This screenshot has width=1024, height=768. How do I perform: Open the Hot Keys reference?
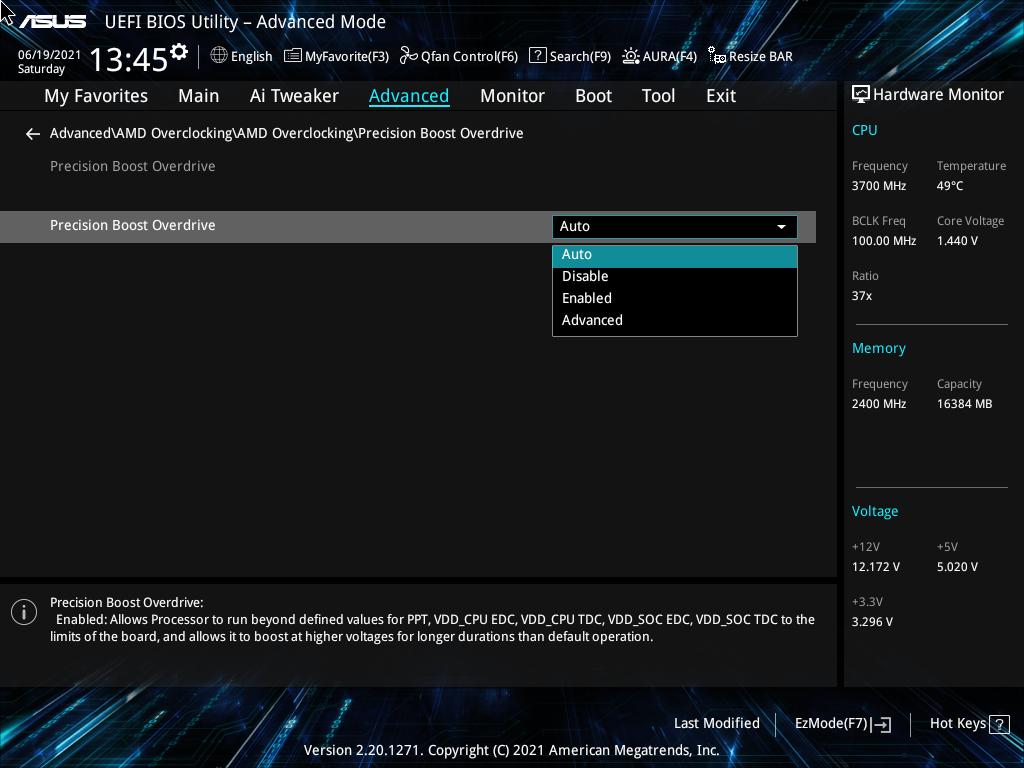point(966,723)
